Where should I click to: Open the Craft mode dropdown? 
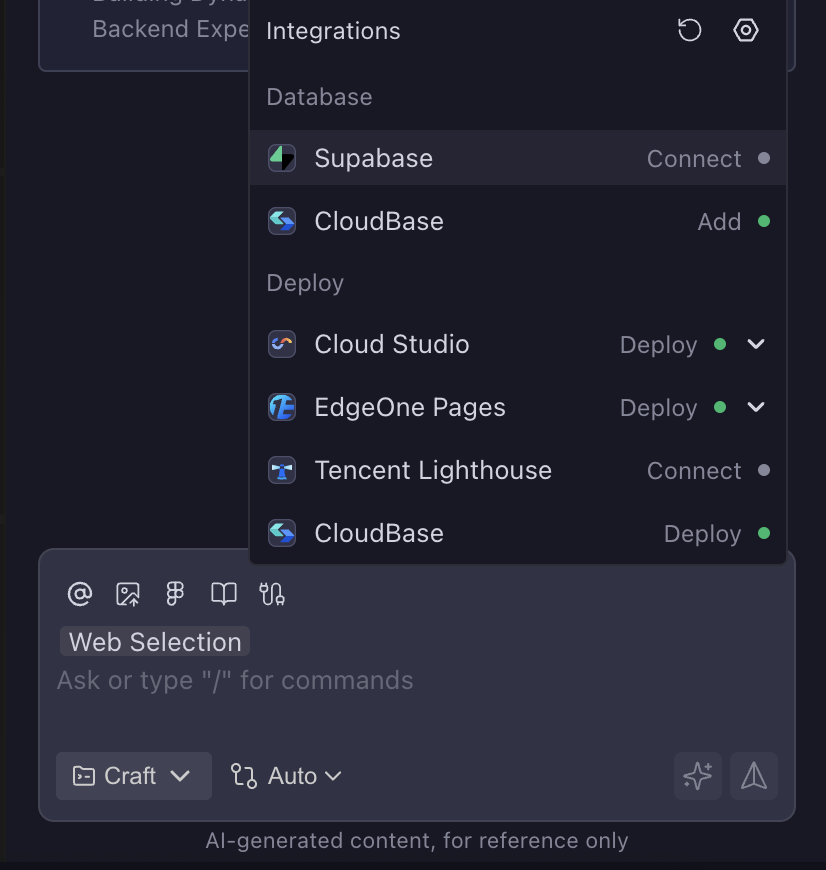[133, 776]
